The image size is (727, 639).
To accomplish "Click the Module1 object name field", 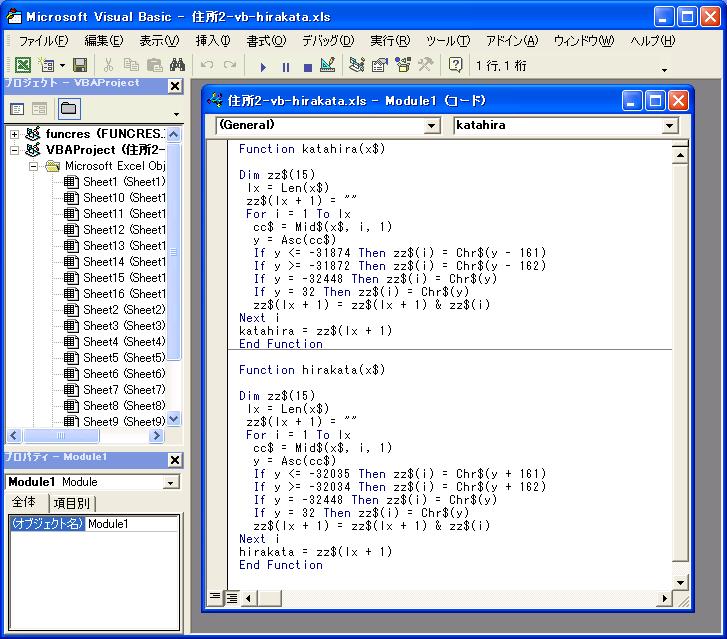I will click(x=133, y=524).
